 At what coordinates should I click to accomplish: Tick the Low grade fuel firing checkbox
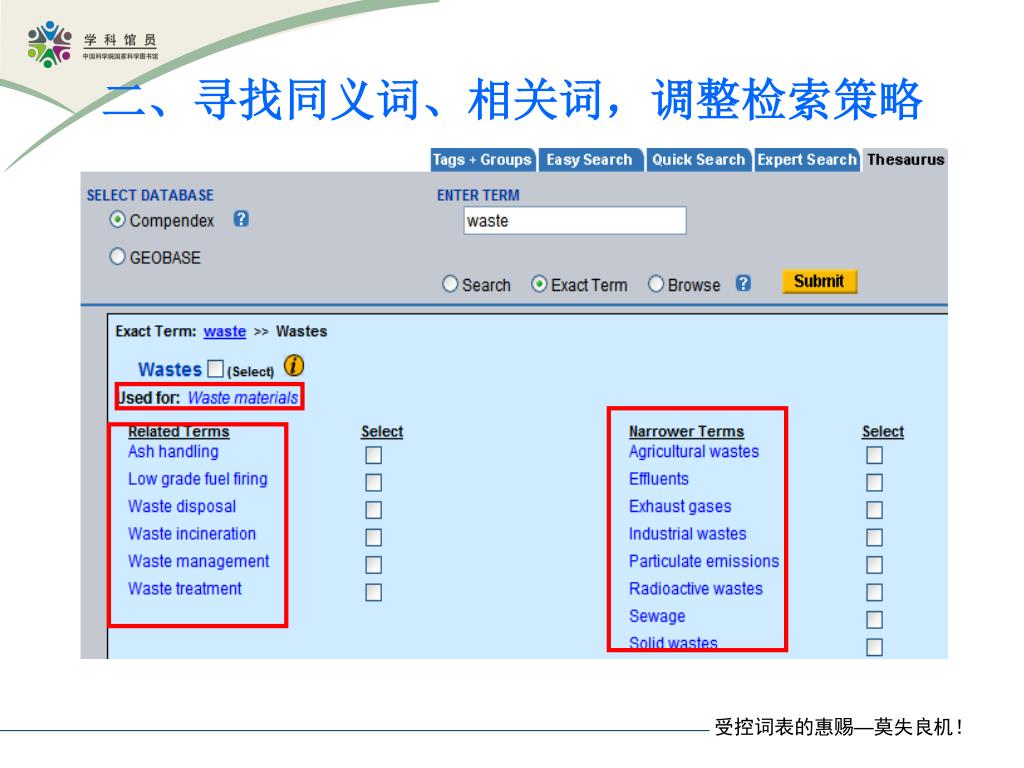click(374, 483)
